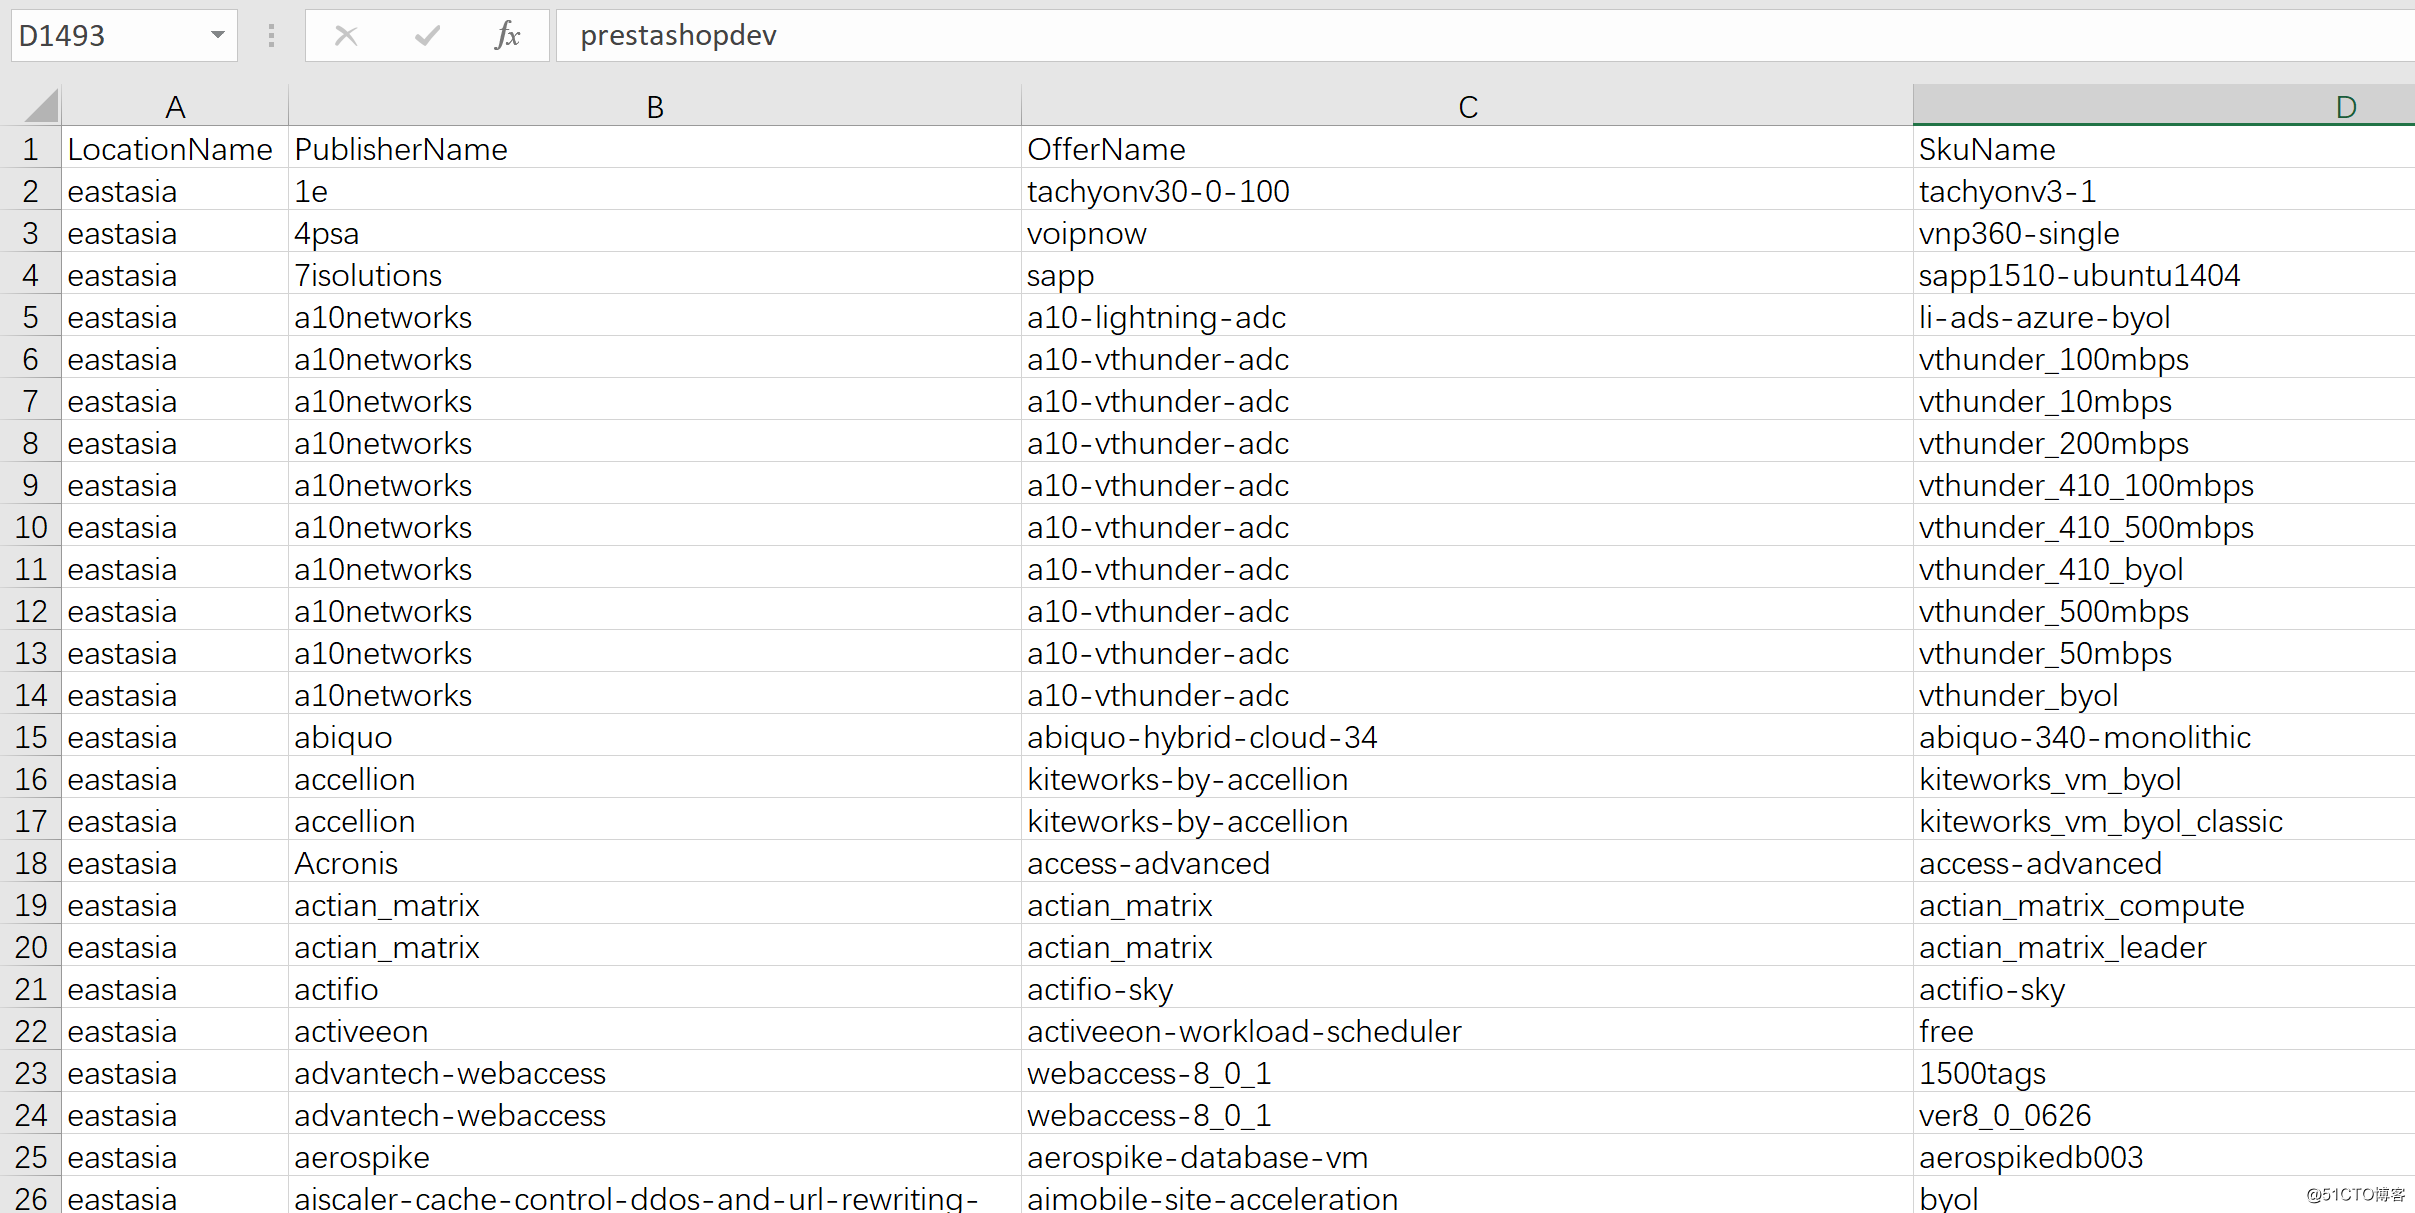Select cell vthunder_byol

(2164, 695)
